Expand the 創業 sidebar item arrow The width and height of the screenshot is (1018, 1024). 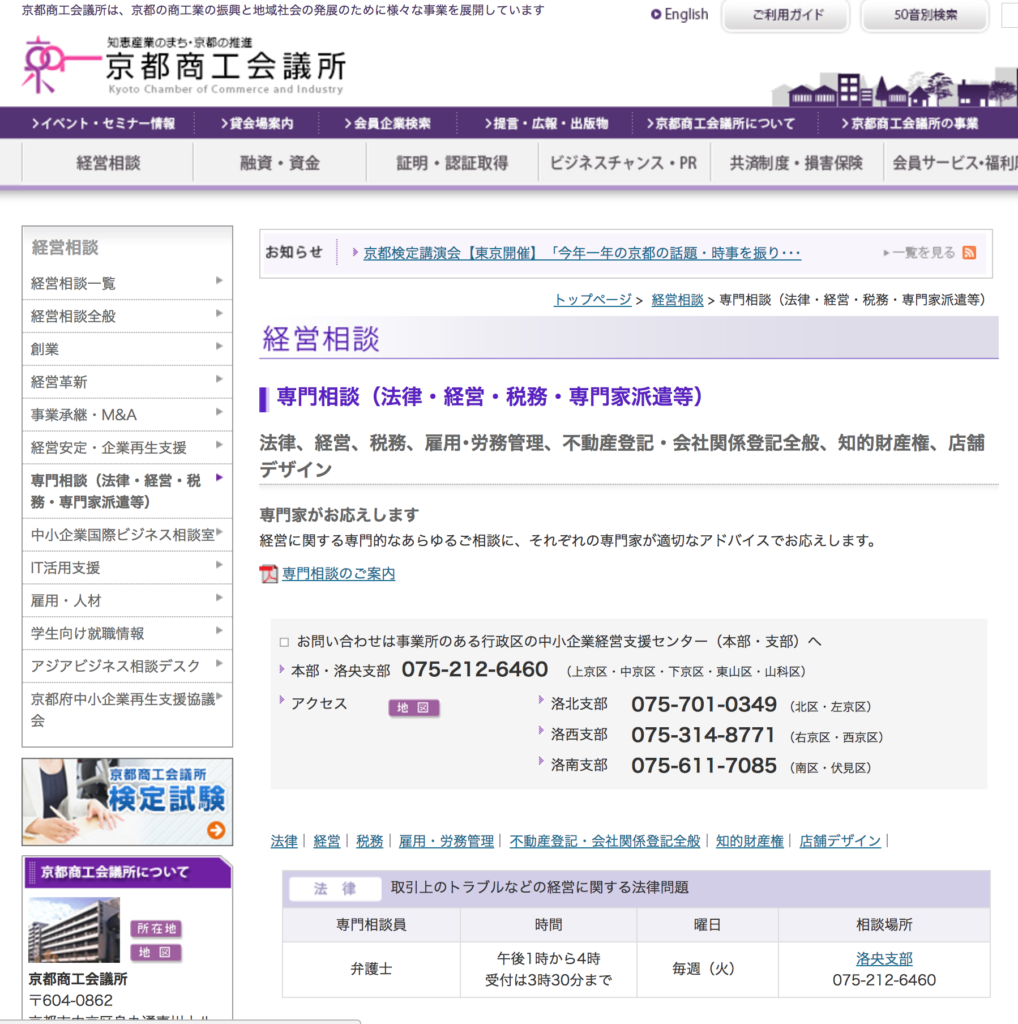[219, 346]
